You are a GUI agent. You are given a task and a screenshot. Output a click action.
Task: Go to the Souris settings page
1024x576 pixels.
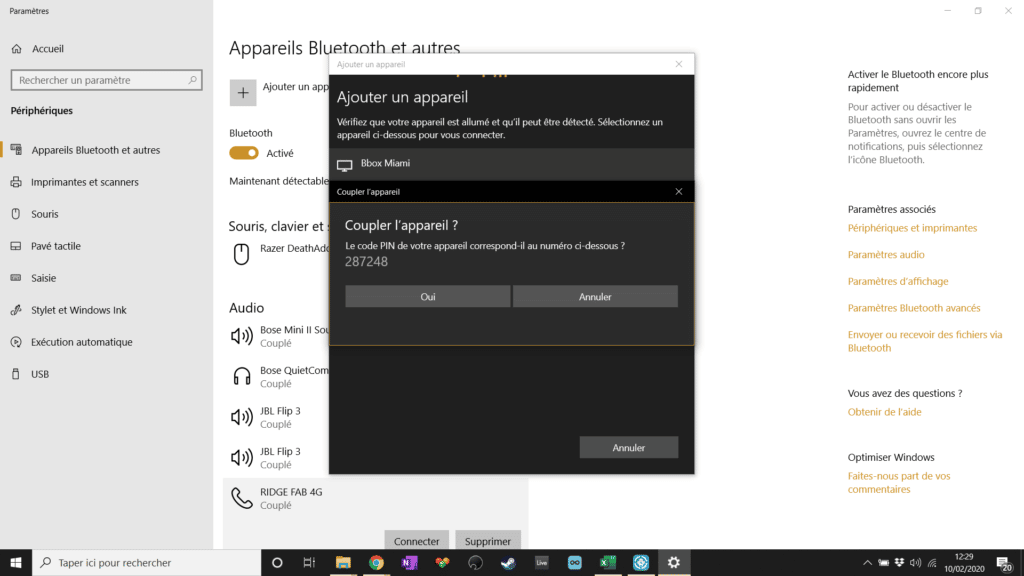[45, 214]
